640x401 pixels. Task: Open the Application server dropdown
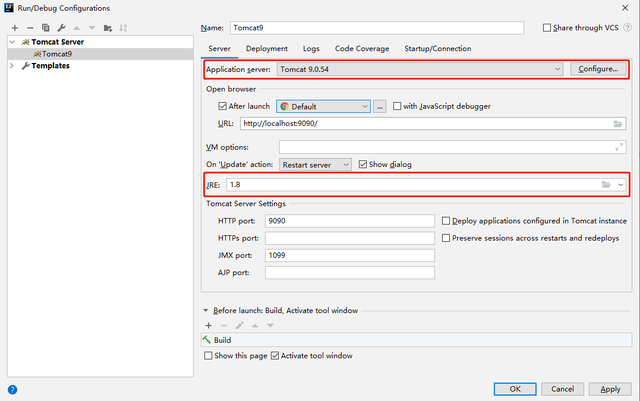coord(557,69)
